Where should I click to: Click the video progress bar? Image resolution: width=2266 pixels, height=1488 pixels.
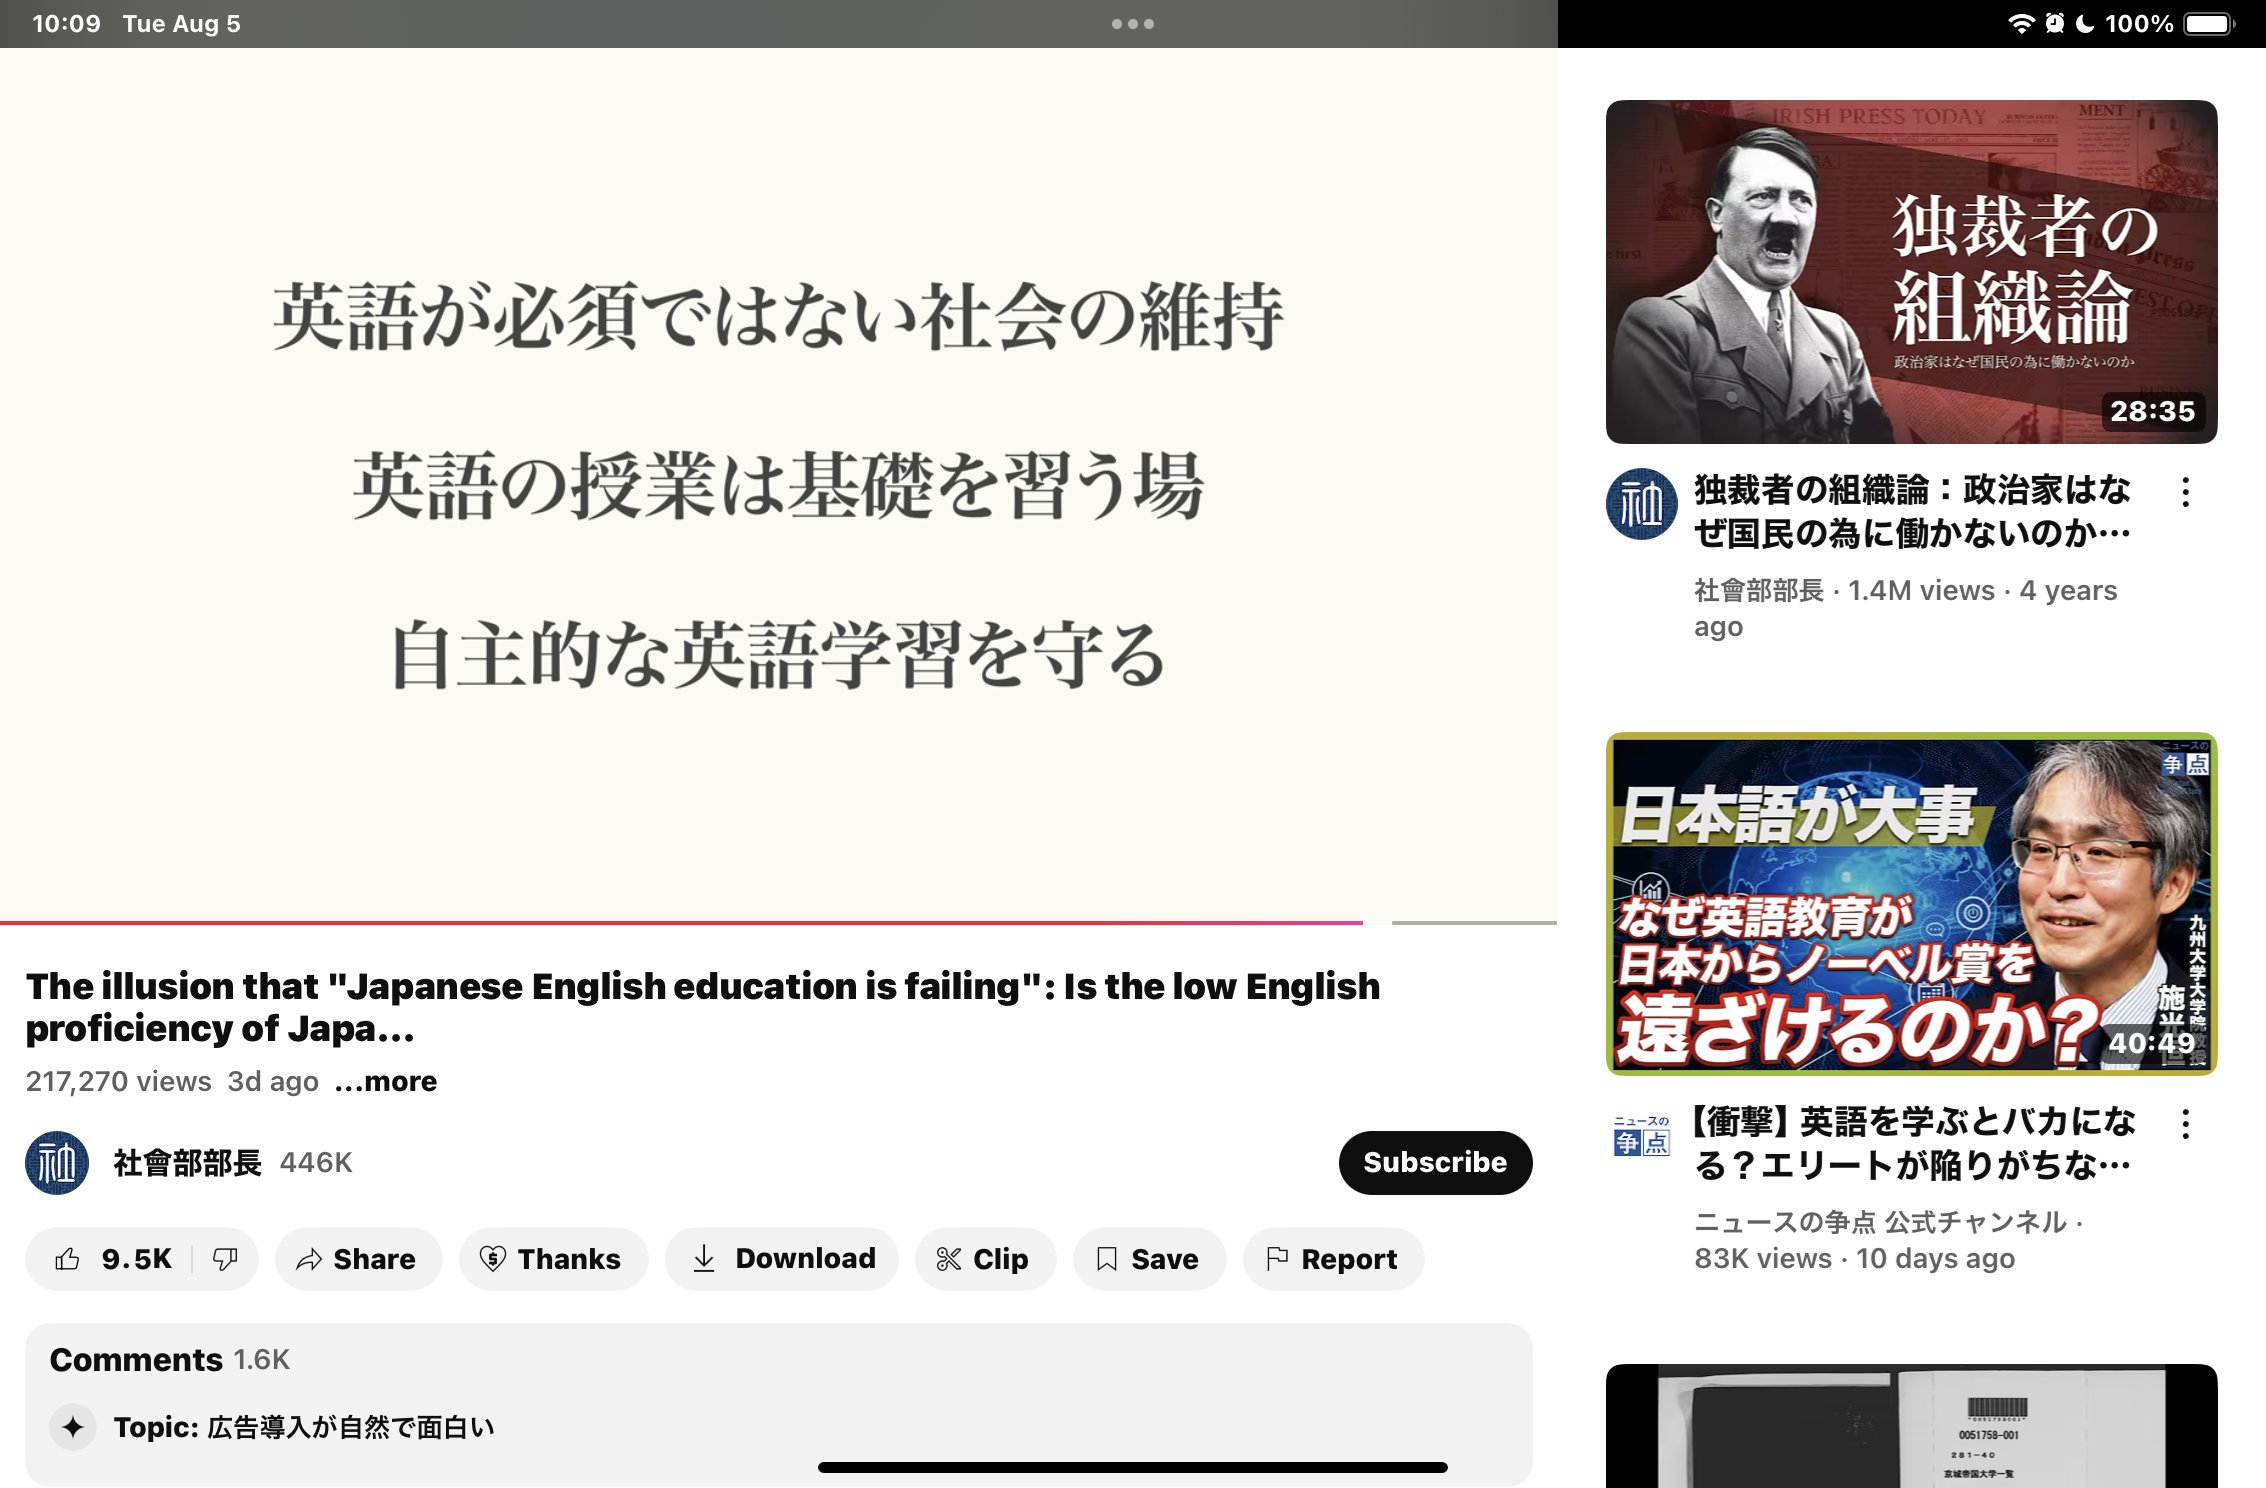[x=780, y=922]
